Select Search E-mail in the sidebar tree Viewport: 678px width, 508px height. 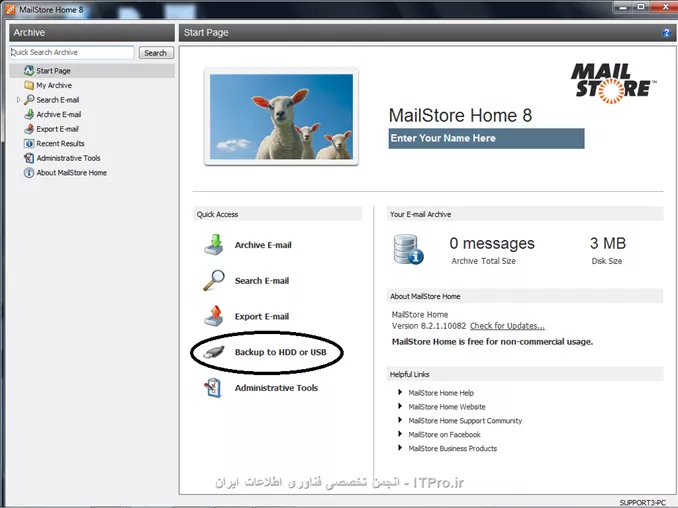coord(58,100)
